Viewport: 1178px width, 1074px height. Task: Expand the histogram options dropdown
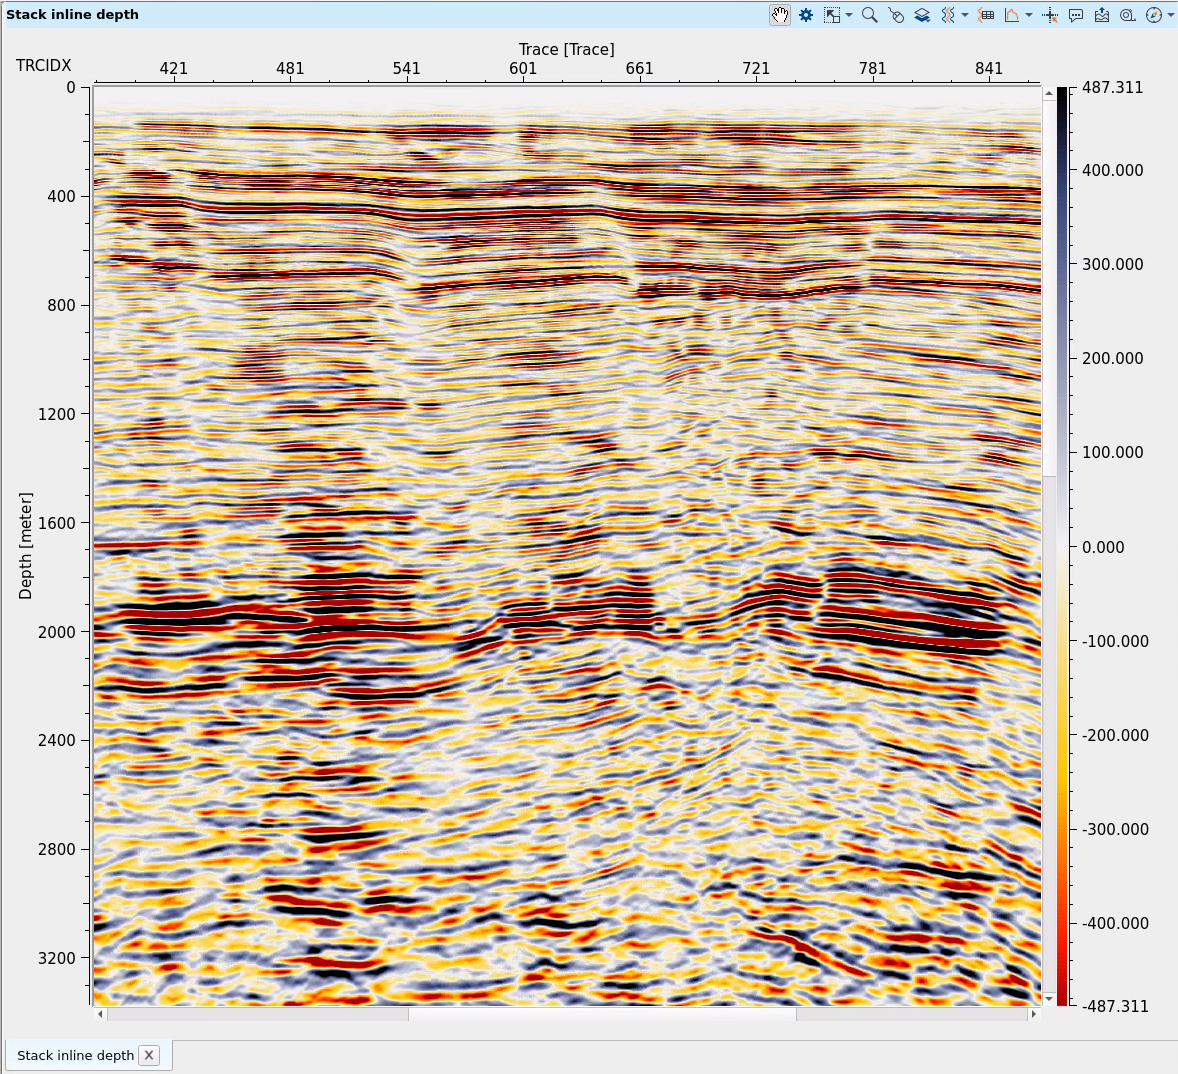click(x=1029, y=15)
